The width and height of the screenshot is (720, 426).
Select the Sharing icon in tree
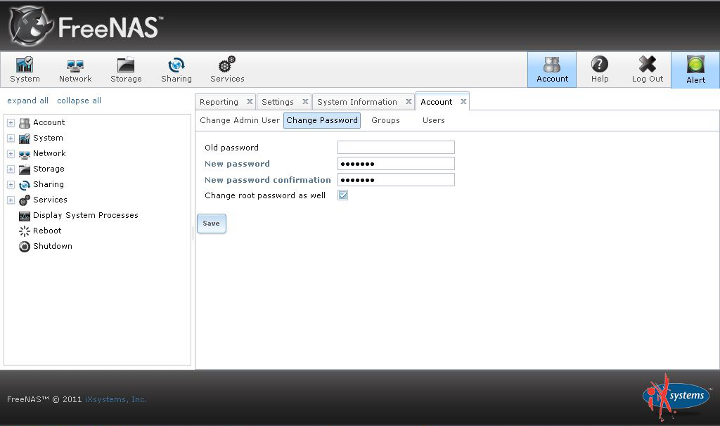[x=24, y=185]
